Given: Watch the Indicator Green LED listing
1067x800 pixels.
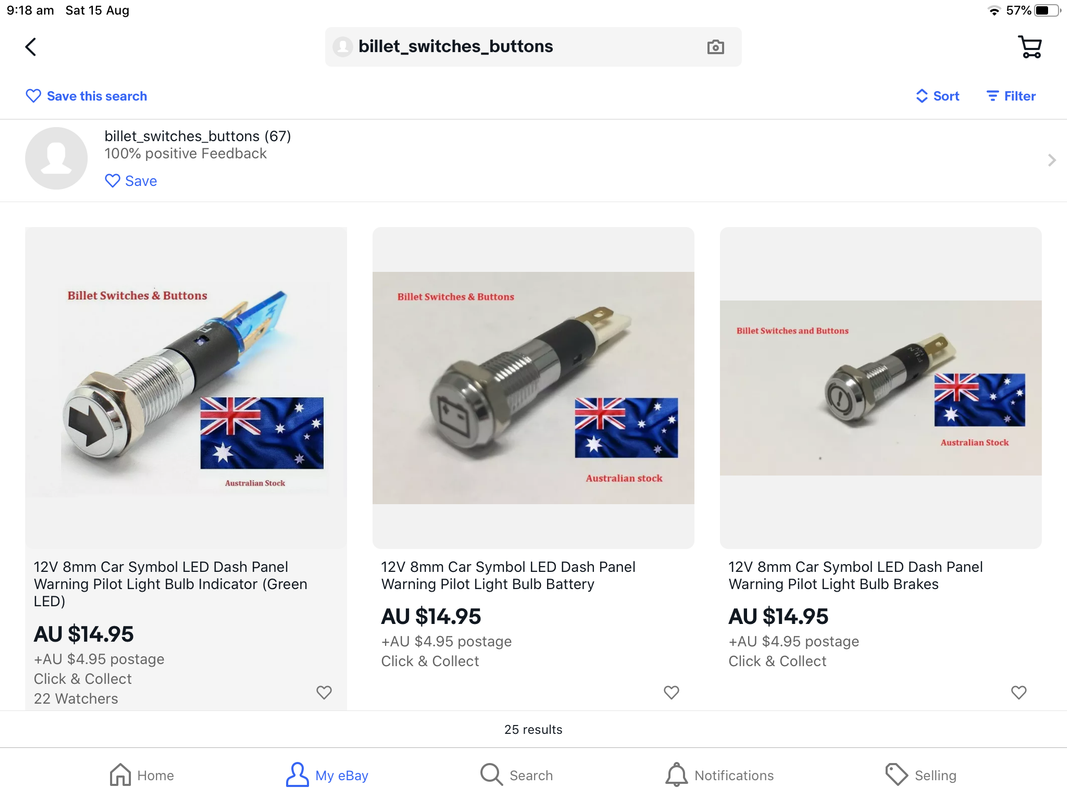Looking at the screenshot, I should point(324,692).
